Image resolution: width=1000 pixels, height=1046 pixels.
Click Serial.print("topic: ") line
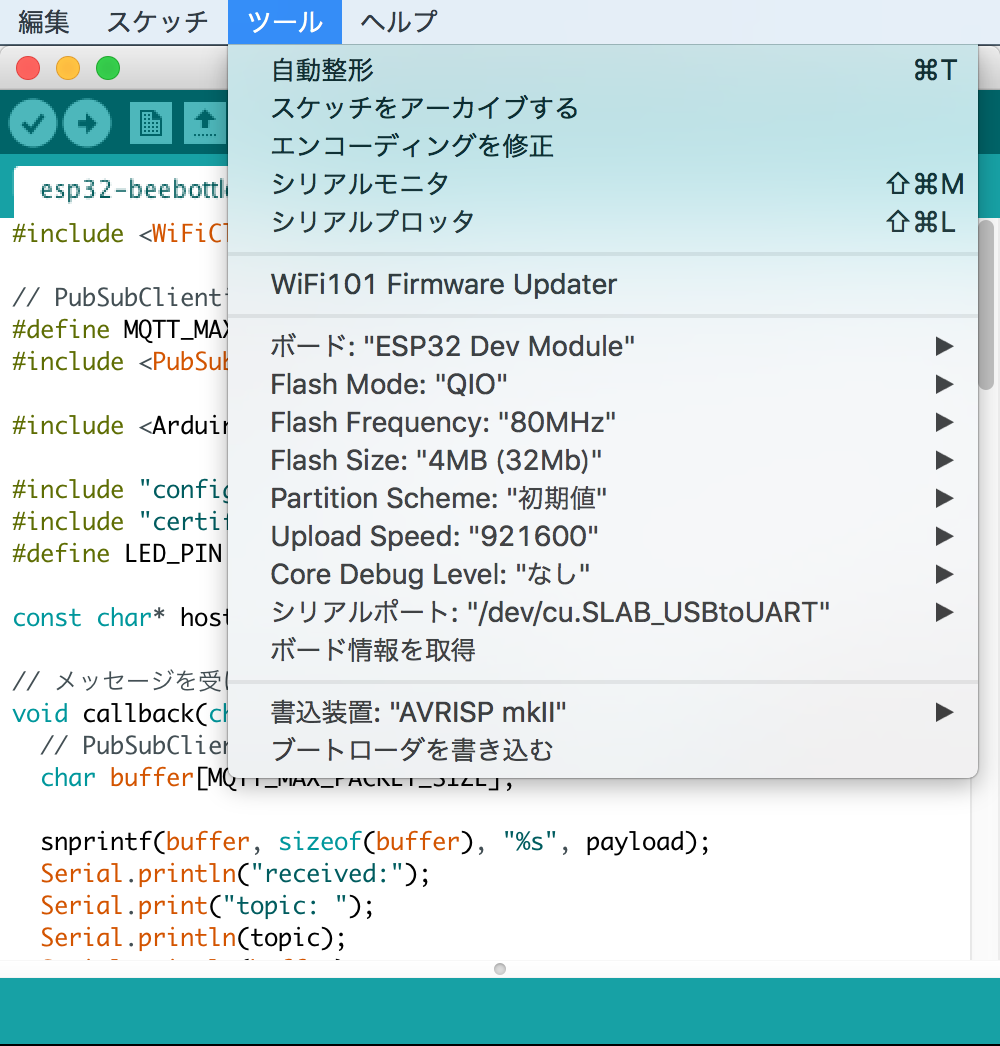point(207,906)
